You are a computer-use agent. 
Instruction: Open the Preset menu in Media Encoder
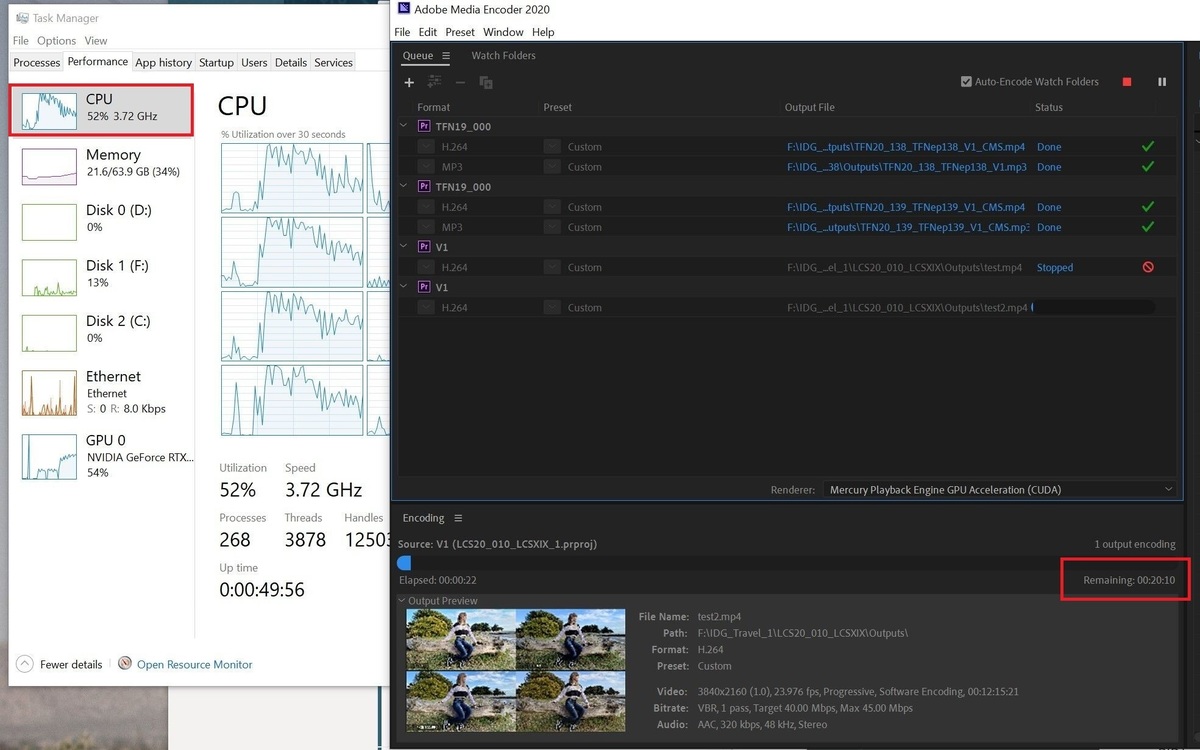click(460, 32)
